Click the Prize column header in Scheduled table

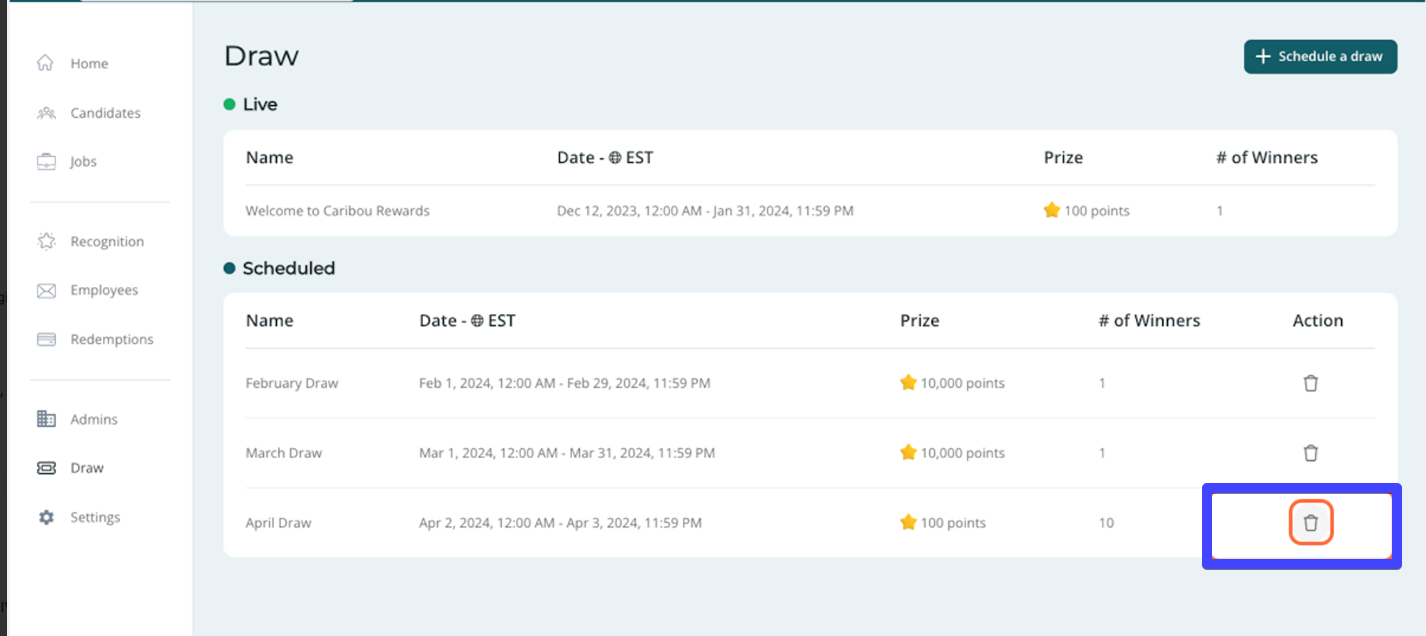[919, 321]
